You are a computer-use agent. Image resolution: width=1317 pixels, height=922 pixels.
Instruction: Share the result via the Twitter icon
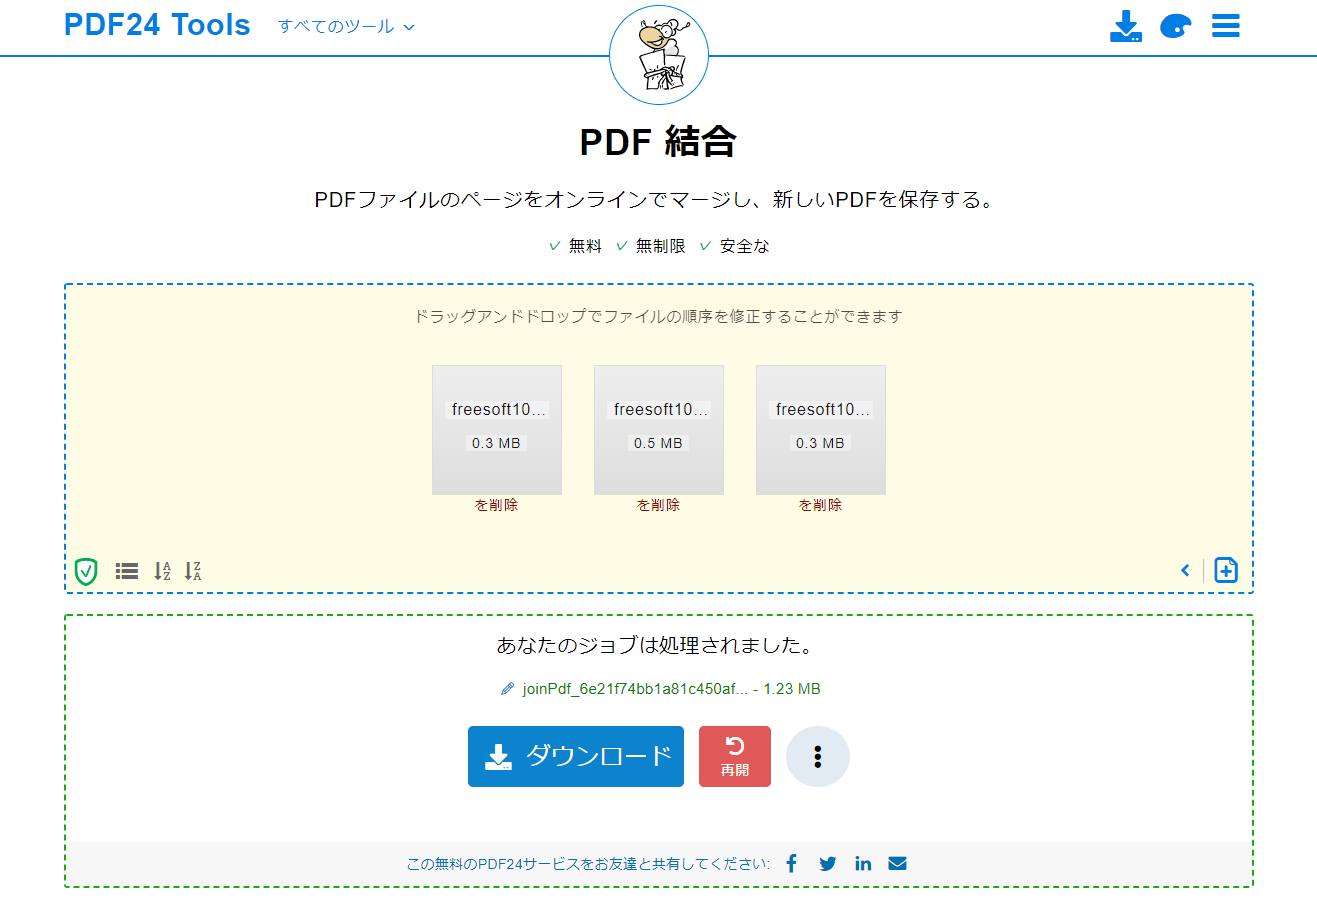827,862
